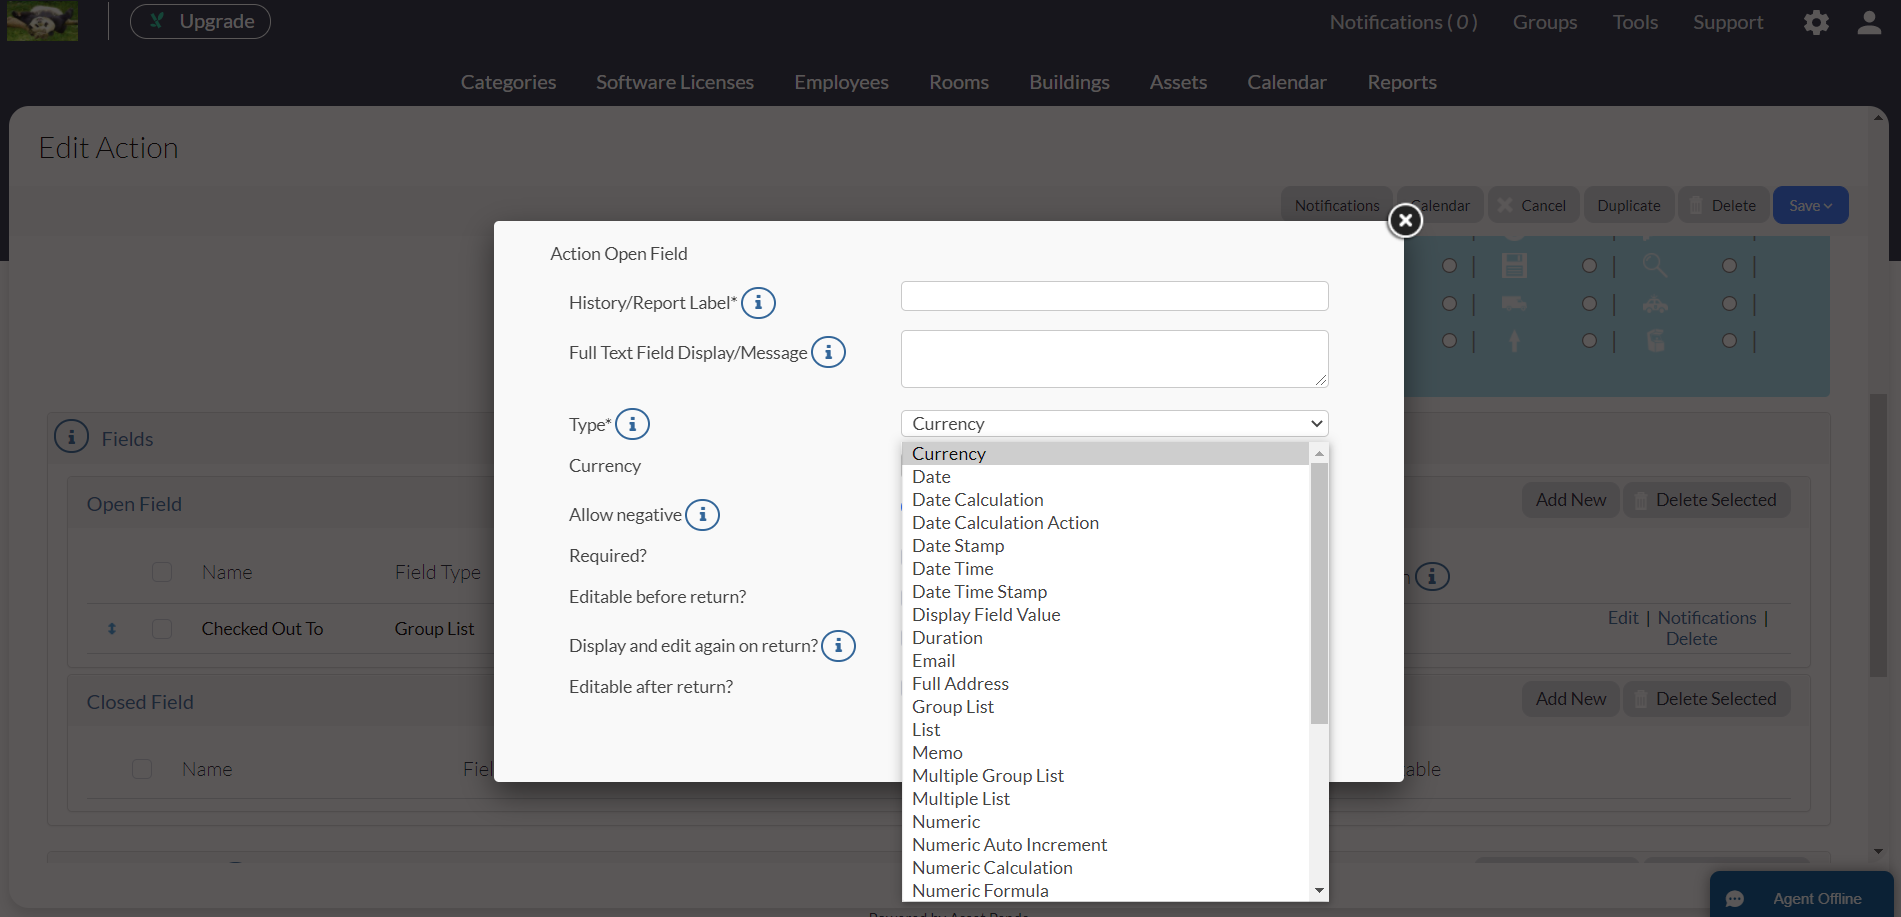Go to the Rooms menu
Screen dimensions: 1901x917
959,82
